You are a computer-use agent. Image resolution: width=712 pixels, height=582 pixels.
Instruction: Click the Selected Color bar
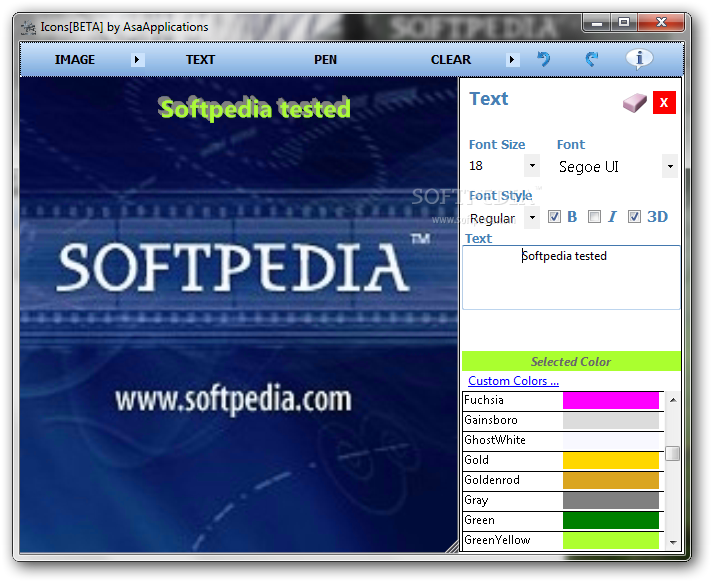coord(571,361)
